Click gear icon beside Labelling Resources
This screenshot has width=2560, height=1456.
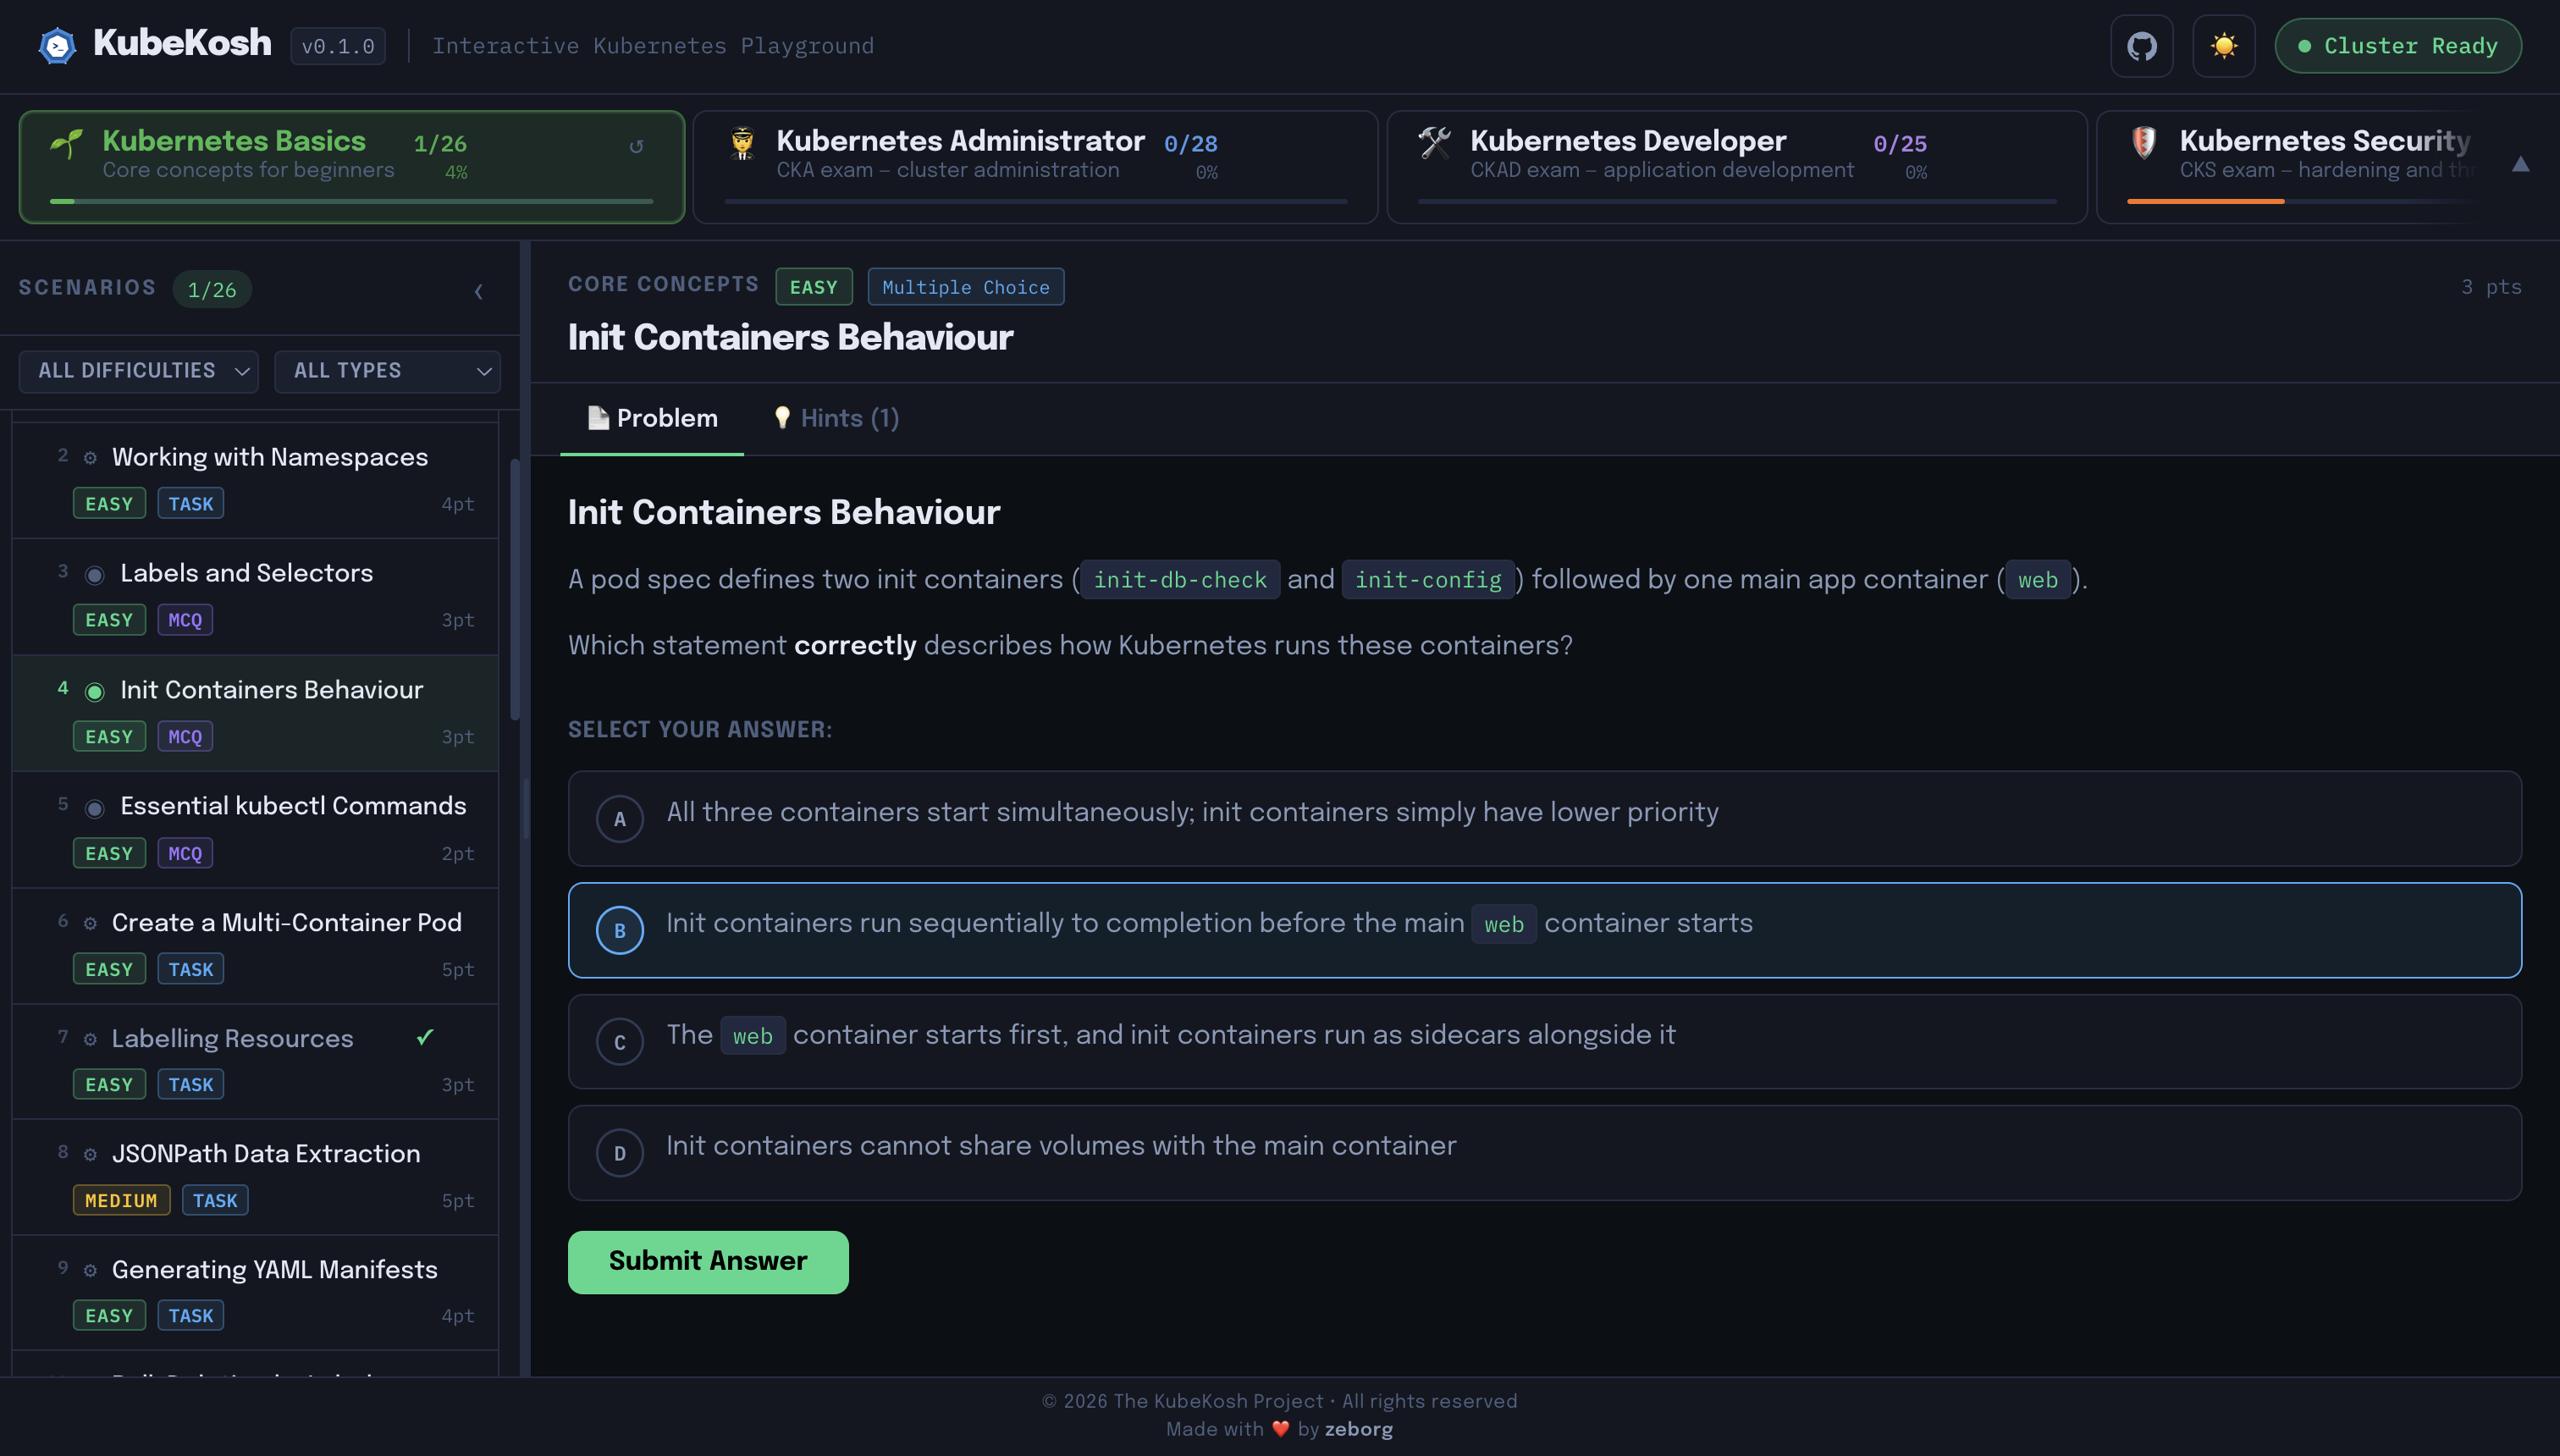click(x=90, y=1039)
